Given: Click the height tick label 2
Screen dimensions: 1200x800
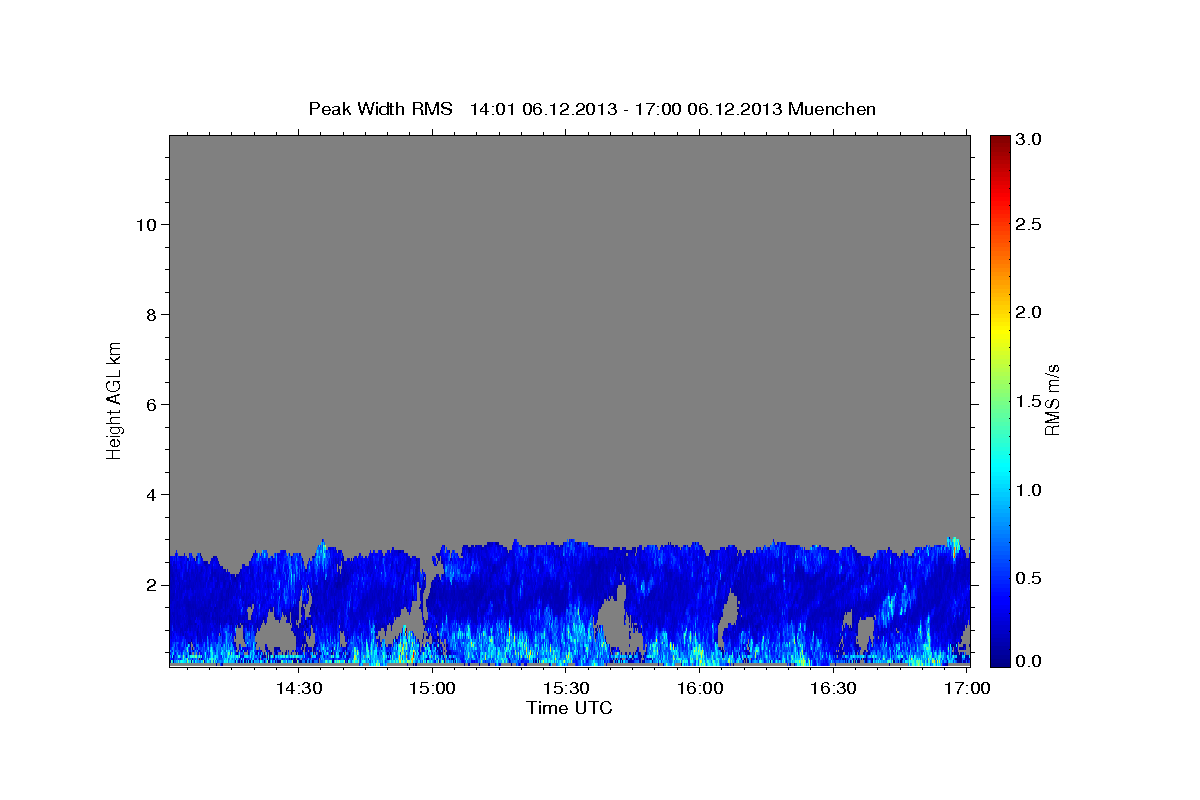Looking at the screenshot, I should pyautogui.click(x=149, y=584).
